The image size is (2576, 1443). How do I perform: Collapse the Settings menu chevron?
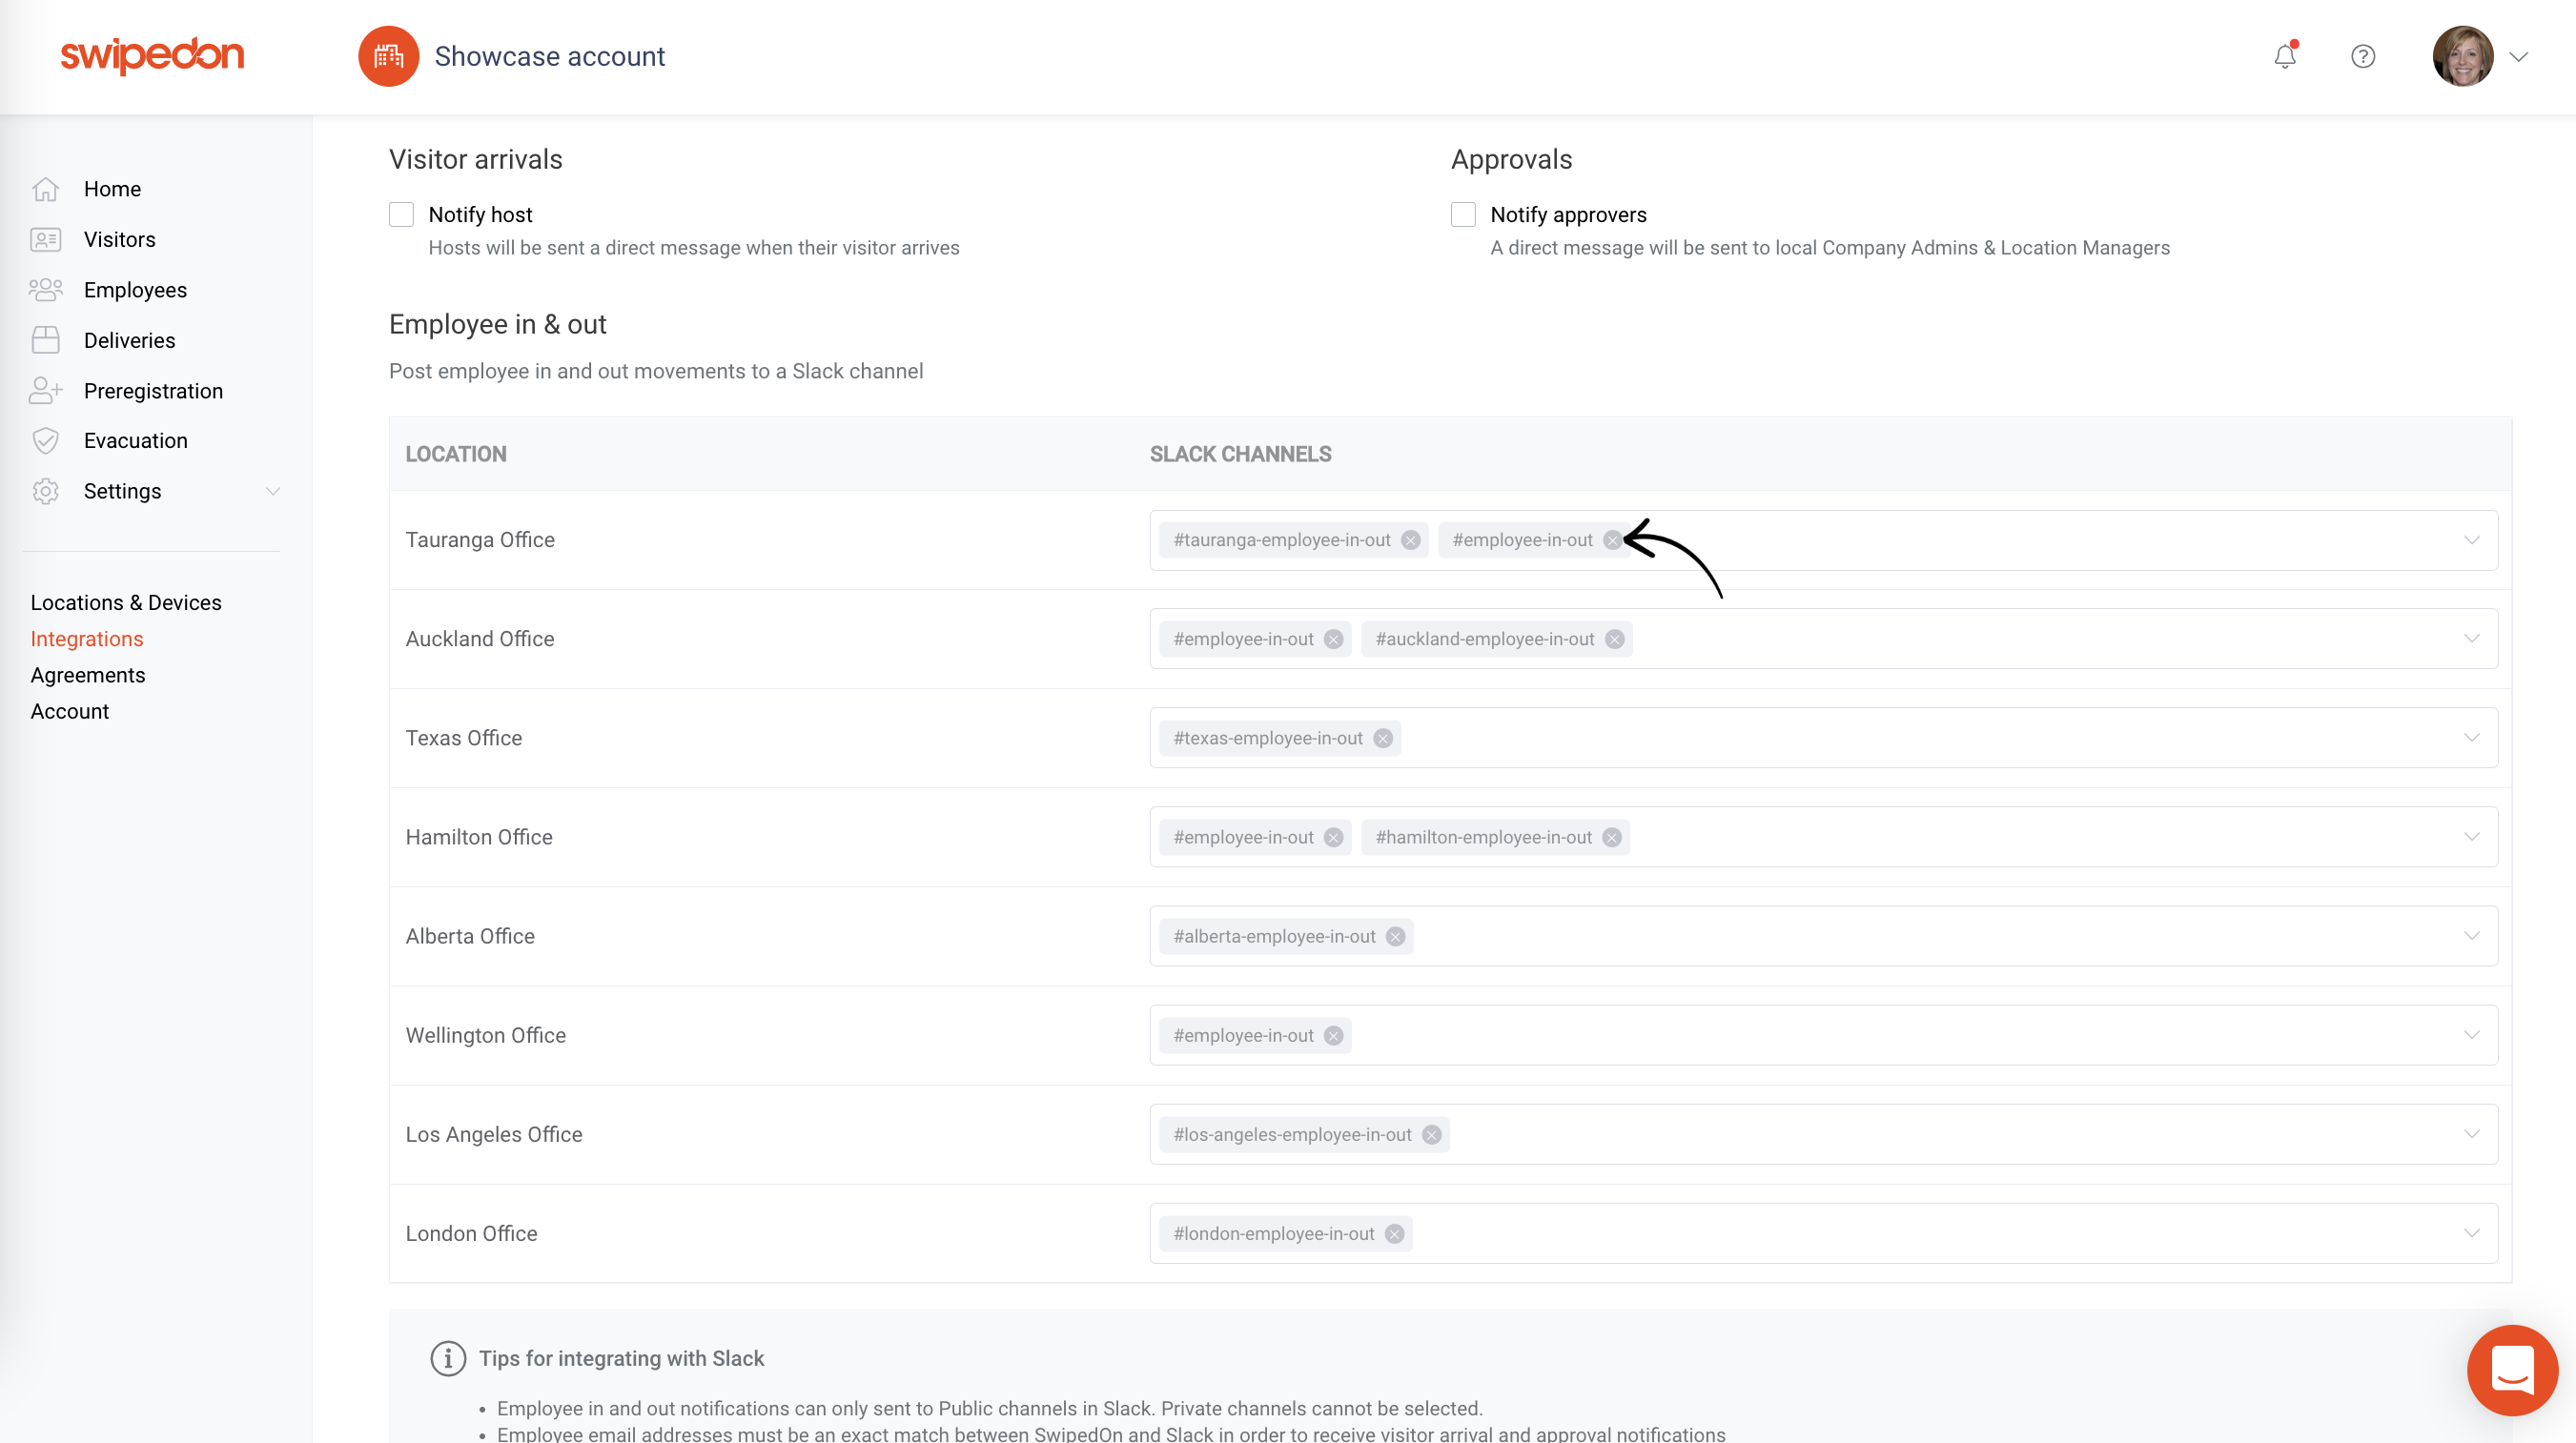pos(272,491)
